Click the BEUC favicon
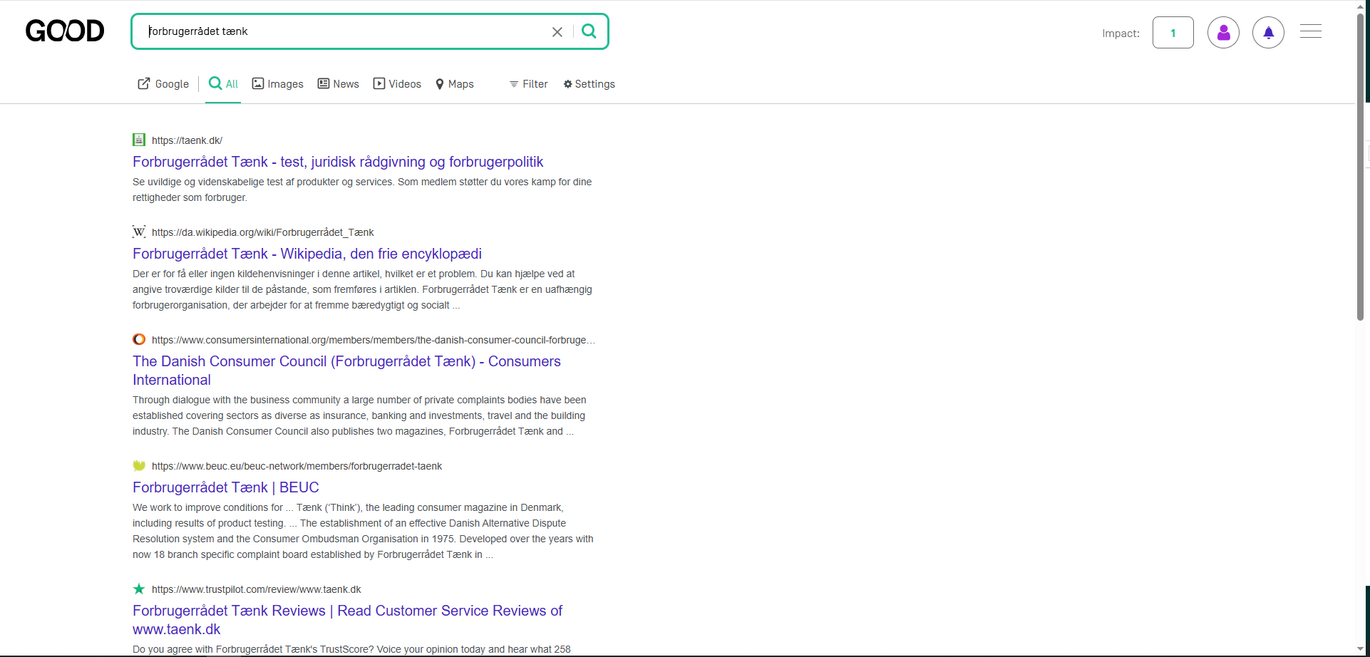The width and height of the screenshot is (1370, 657). pos(139,466)
